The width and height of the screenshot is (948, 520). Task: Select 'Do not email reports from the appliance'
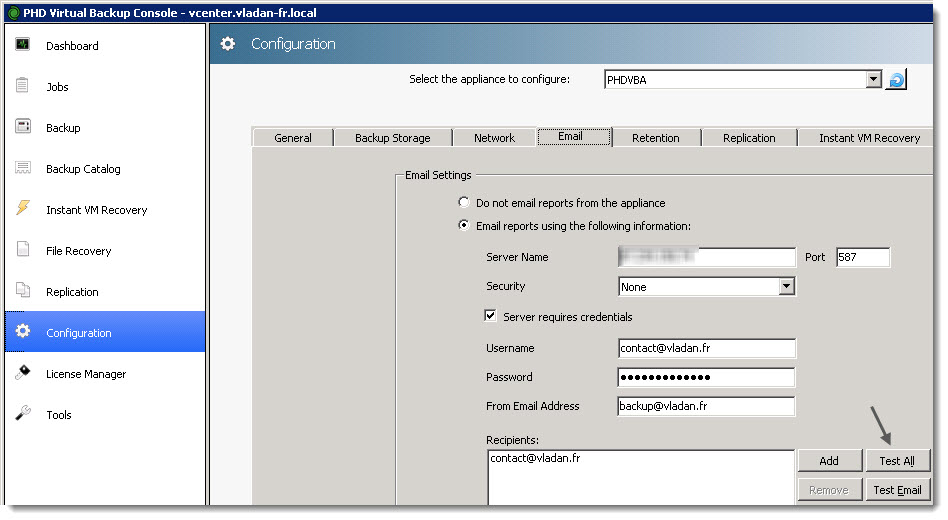464,203
